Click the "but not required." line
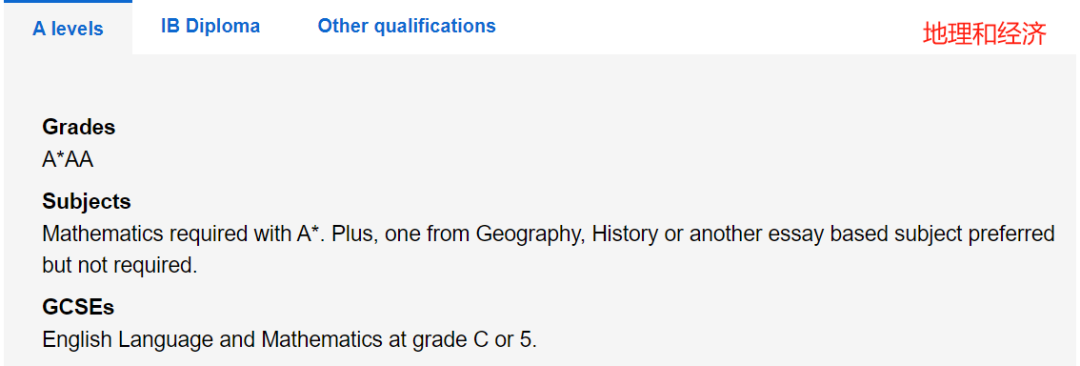 [120, 266]
